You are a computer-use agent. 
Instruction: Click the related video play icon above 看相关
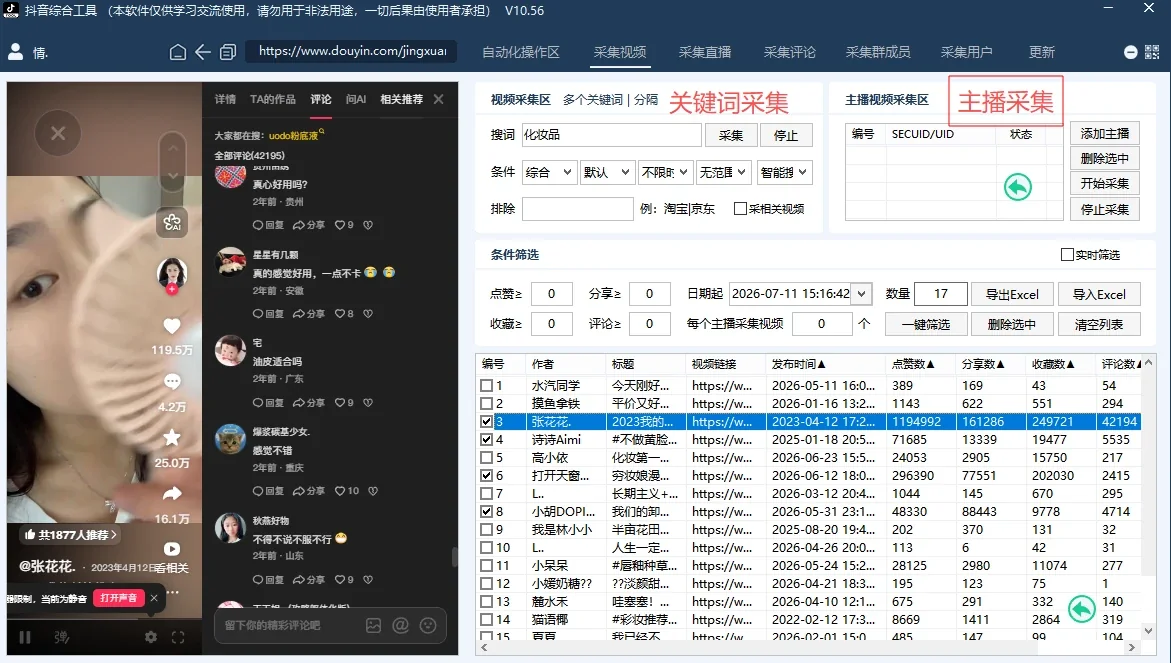[x=172, y=549]
